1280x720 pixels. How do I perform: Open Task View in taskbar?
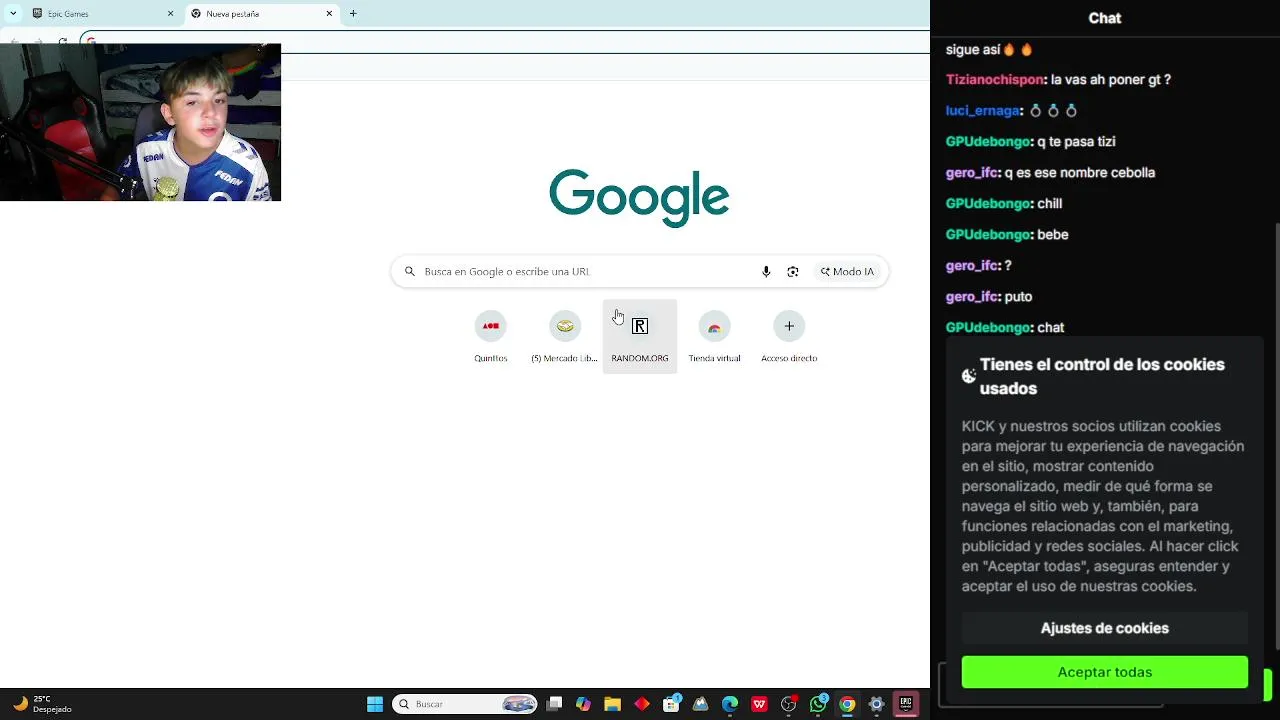point(554,704)
